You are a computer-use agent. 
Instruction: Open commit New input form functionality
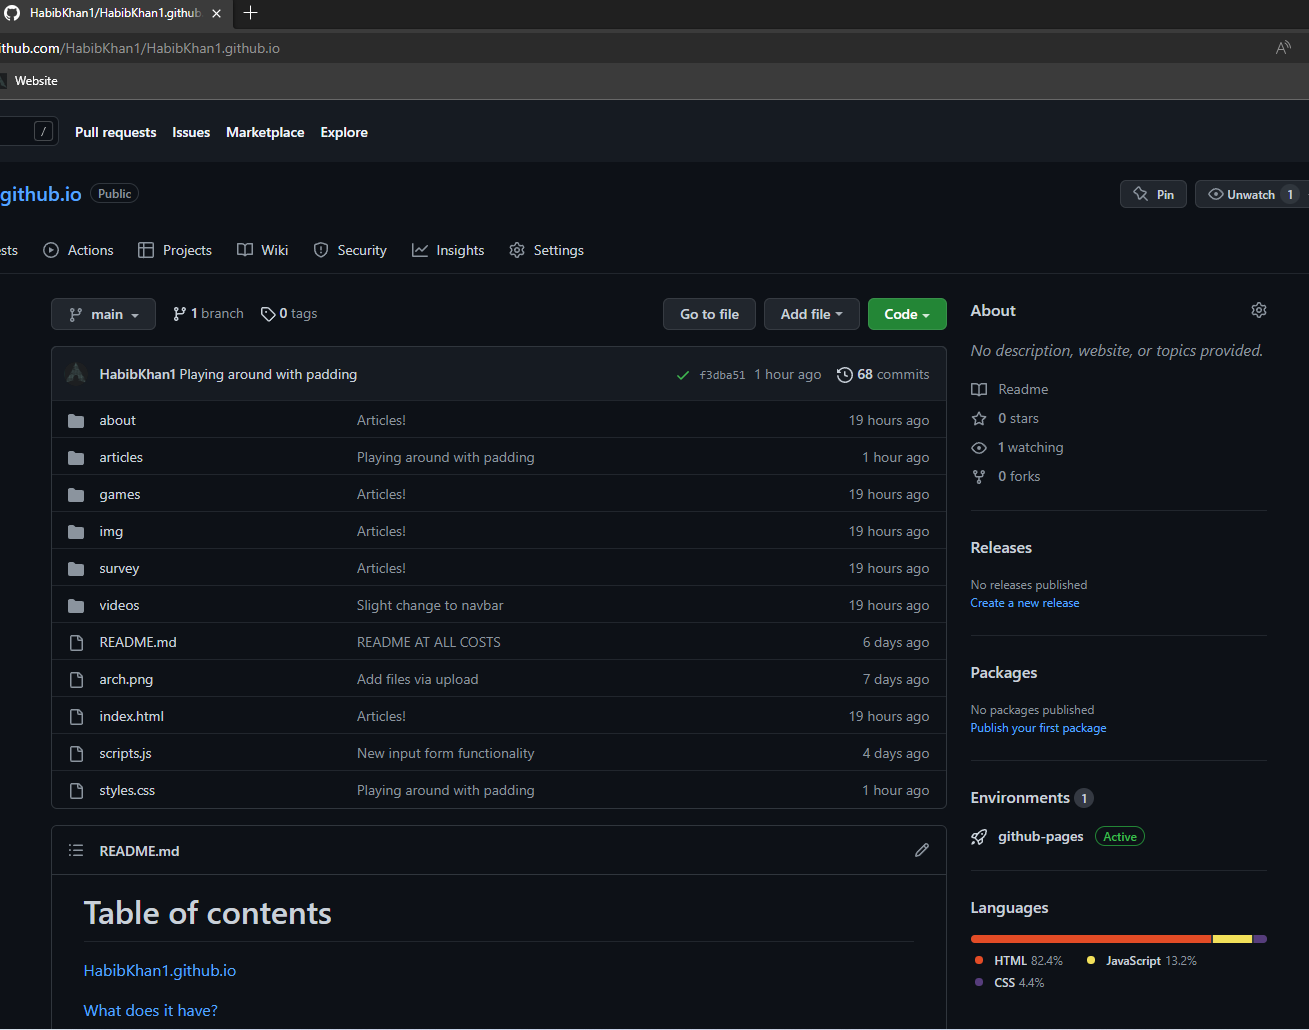click(446, 754)
